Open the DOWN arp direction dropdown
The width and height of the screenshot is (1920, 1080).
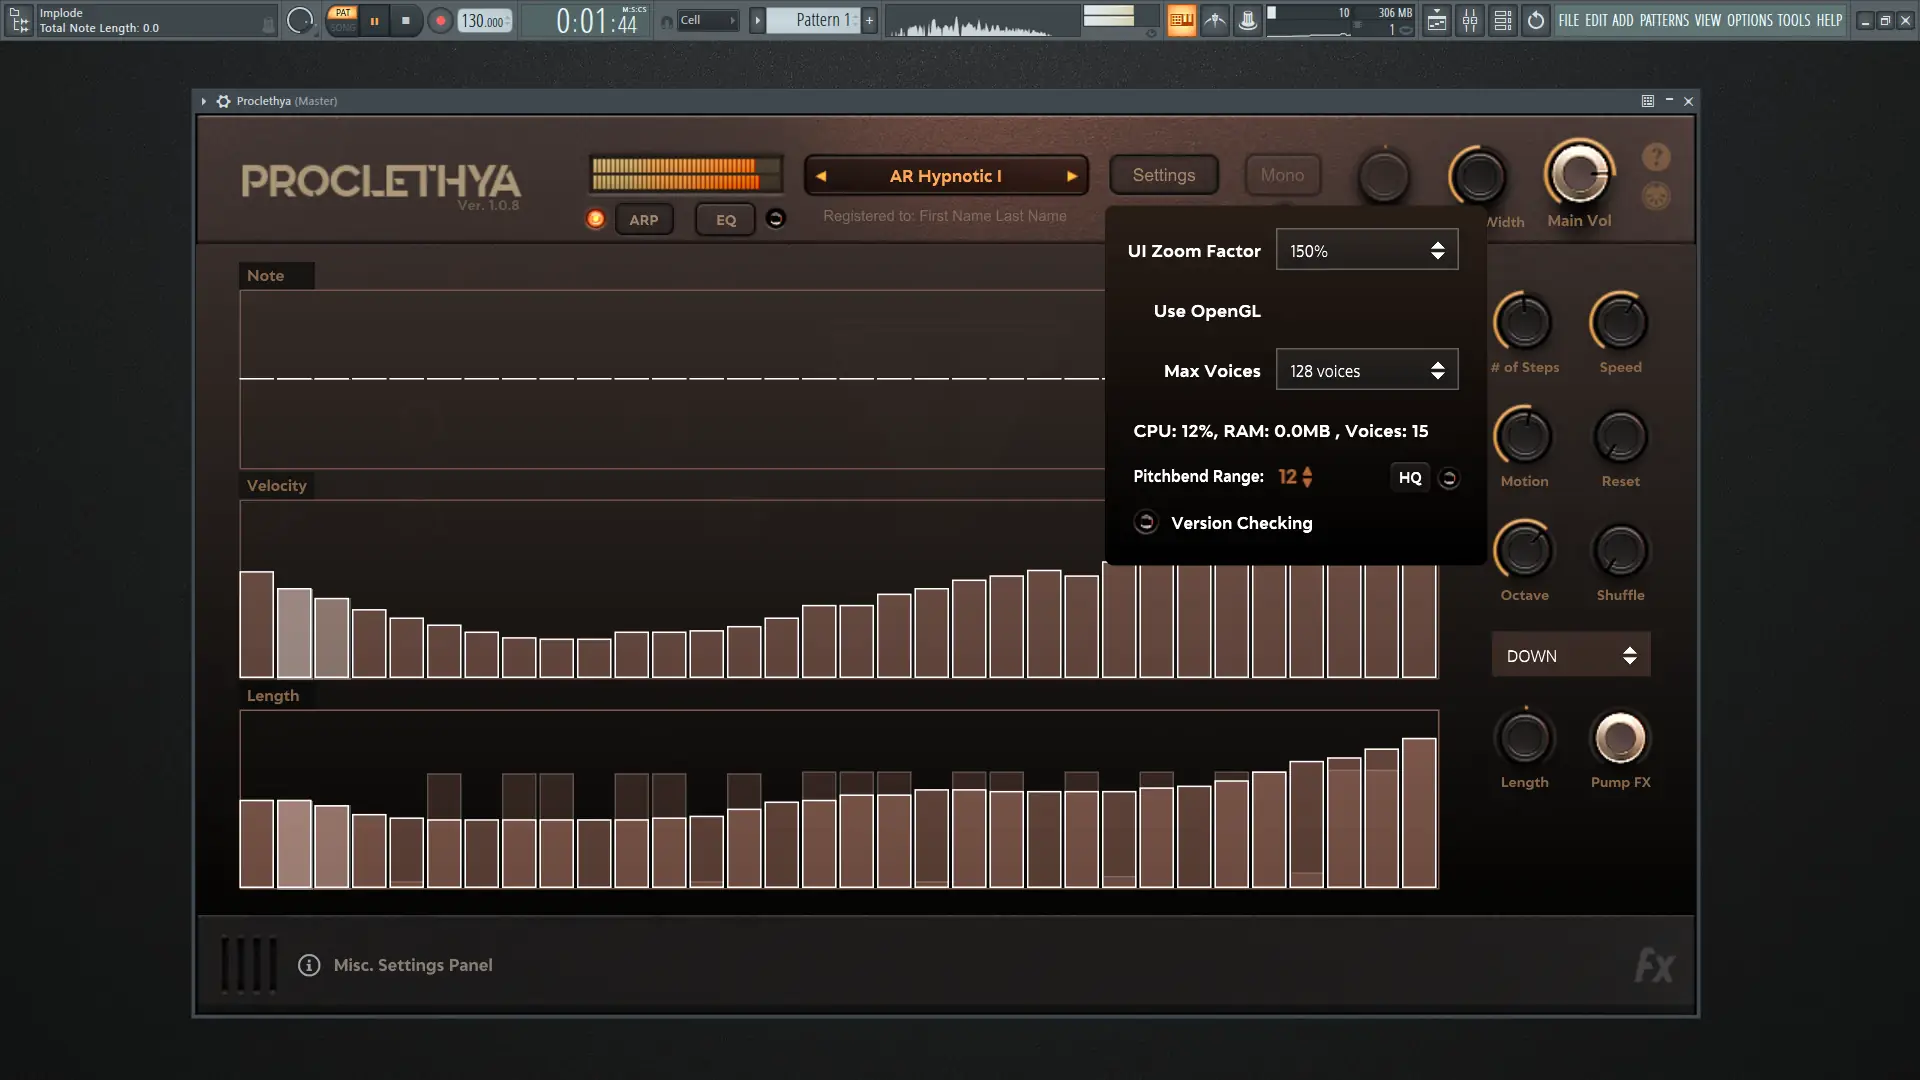coord(1570,656)
